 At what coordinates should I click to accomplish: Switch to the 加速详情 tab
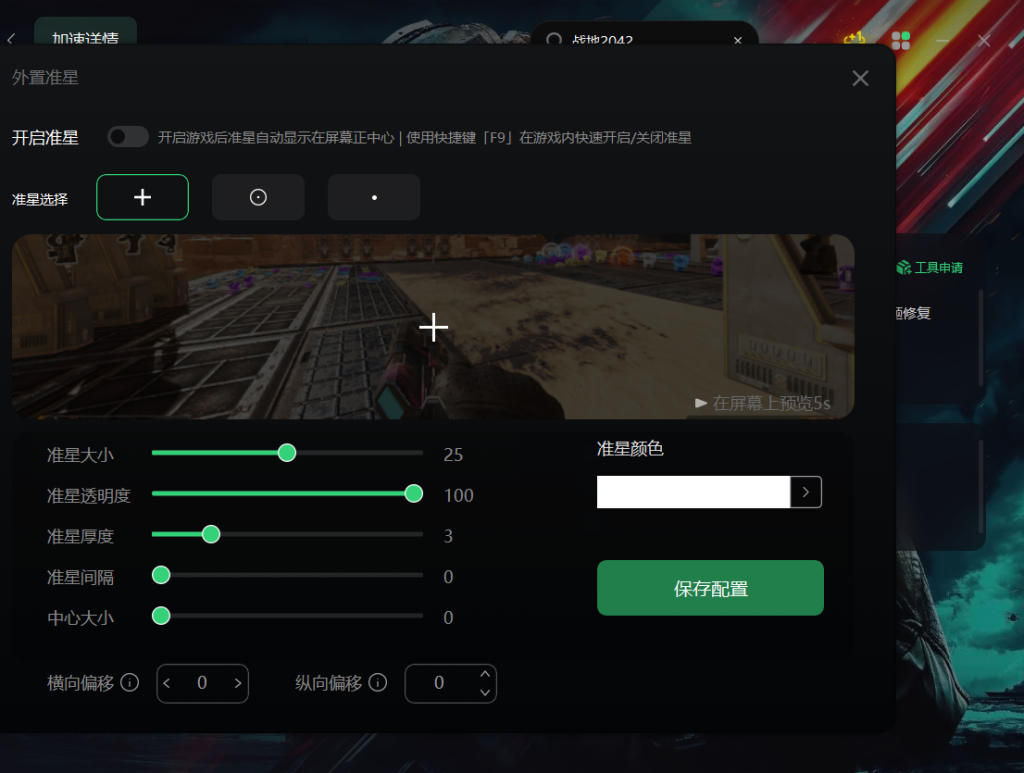(85, 39)
